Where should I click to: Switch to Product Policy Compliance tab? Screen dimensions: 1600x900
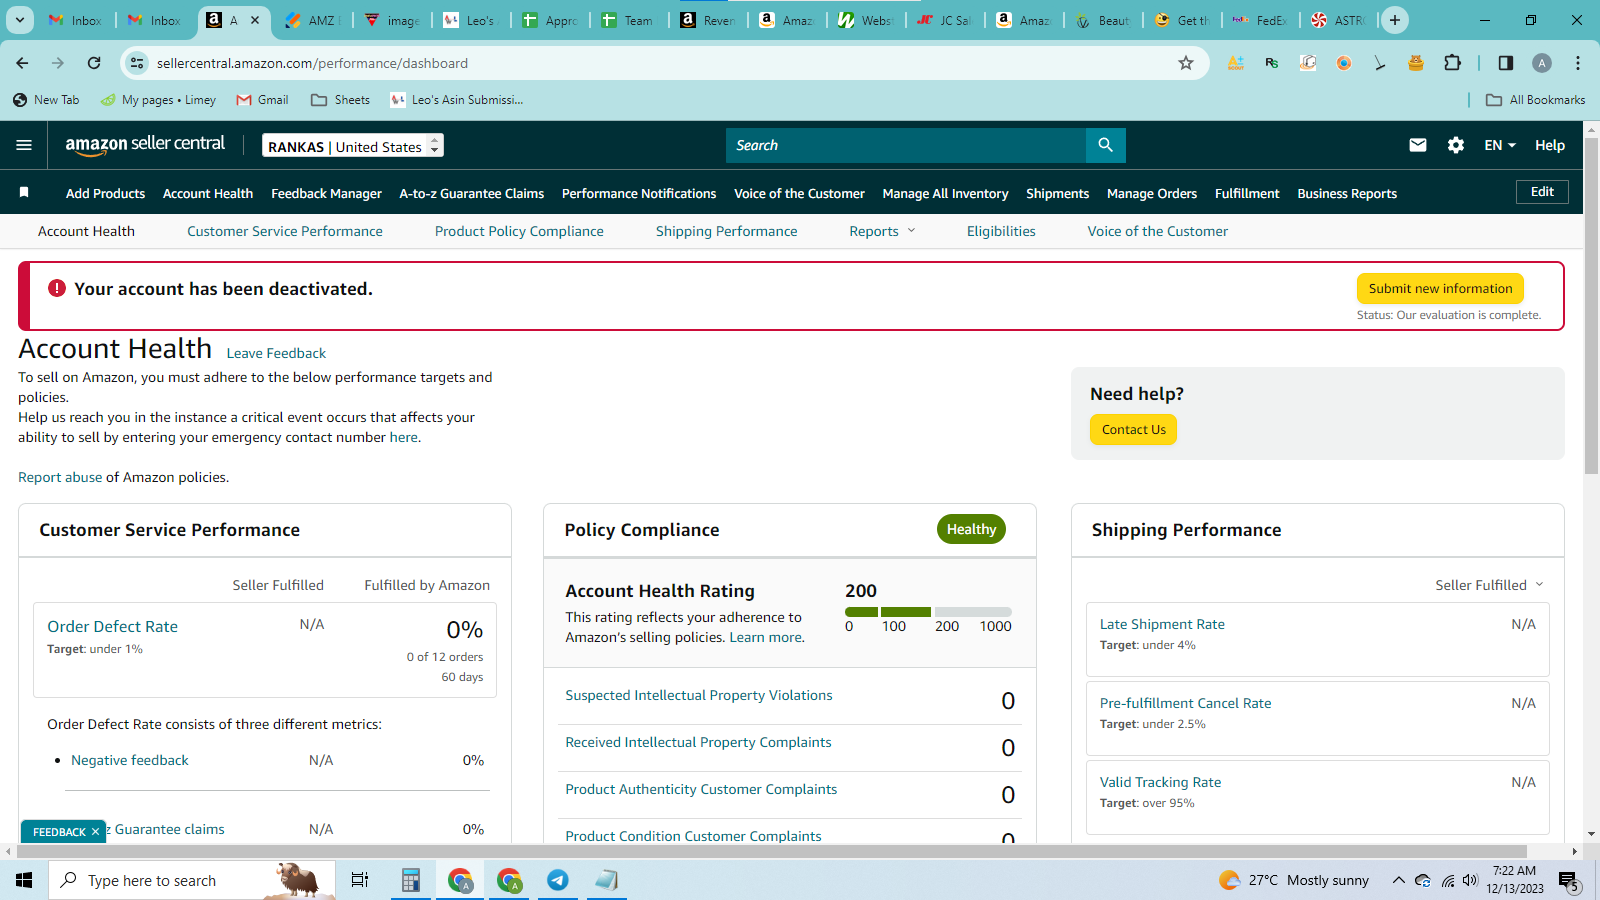(519, 231)
